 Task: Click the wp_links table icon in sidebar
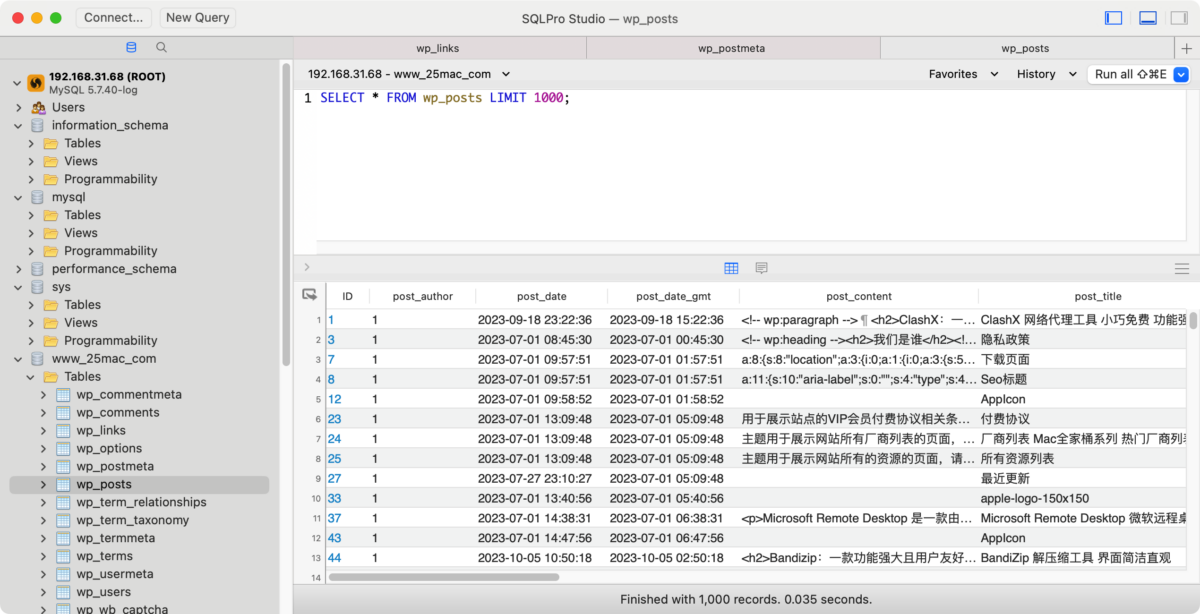coord(63,430)
